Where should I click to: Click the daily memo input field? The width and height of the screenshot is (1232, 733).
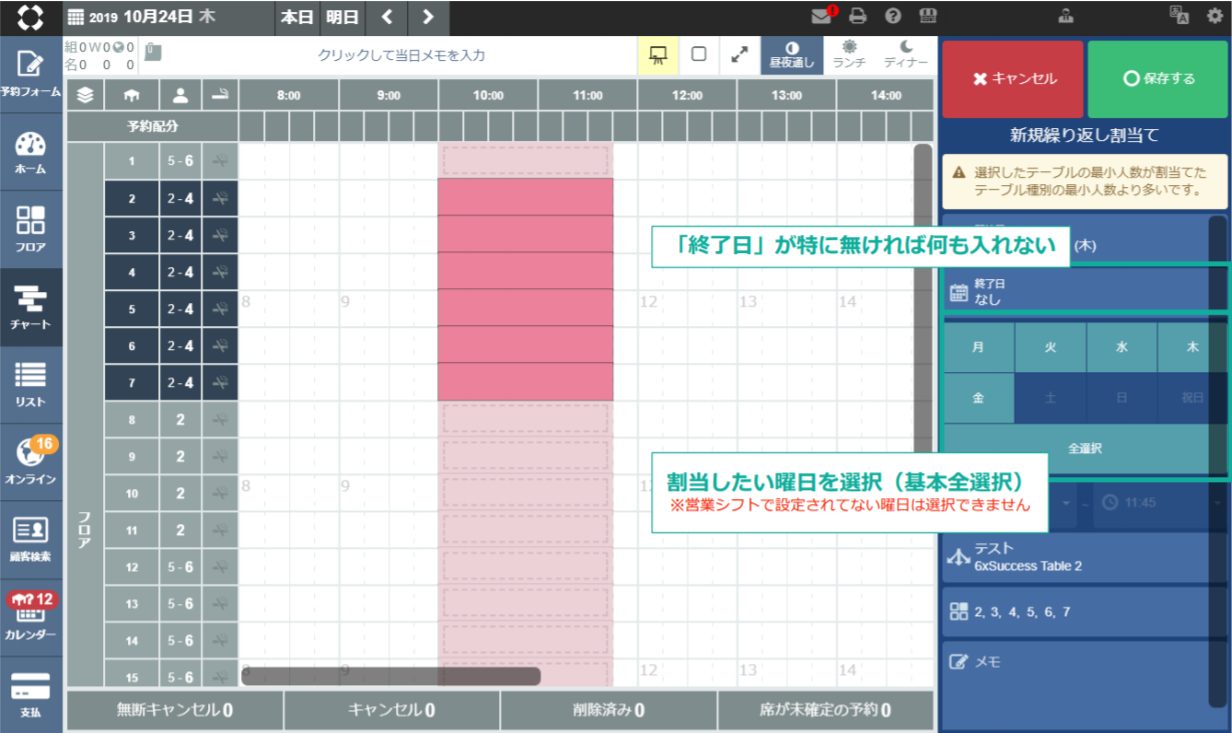[x=401, y=56]
